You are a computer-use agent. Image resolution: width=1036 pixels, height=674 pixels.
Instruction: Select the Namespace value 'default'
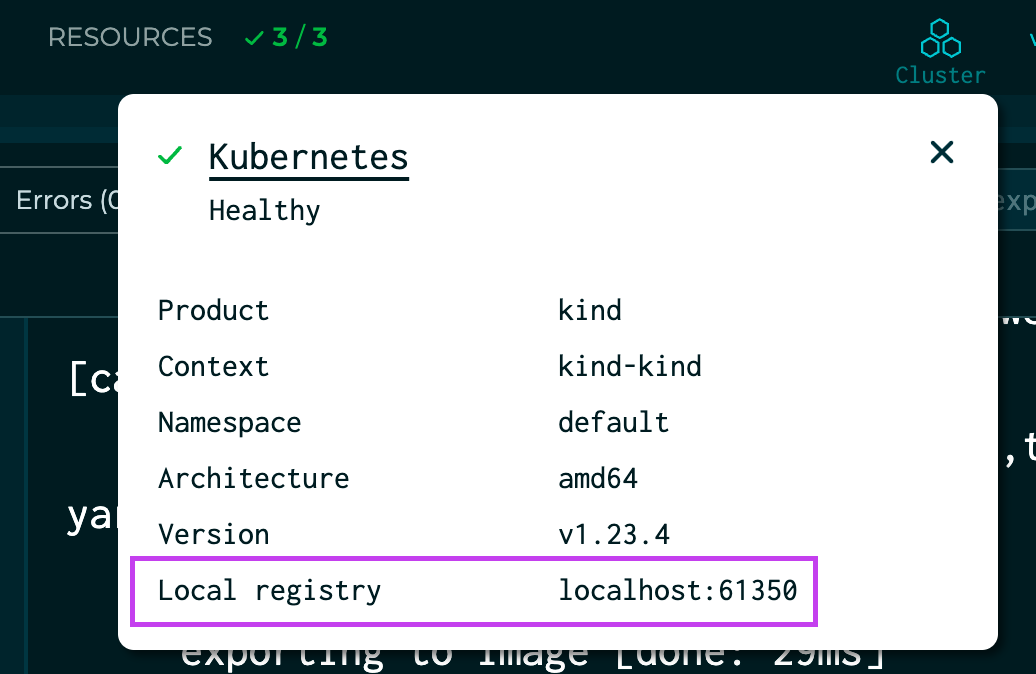614,422
